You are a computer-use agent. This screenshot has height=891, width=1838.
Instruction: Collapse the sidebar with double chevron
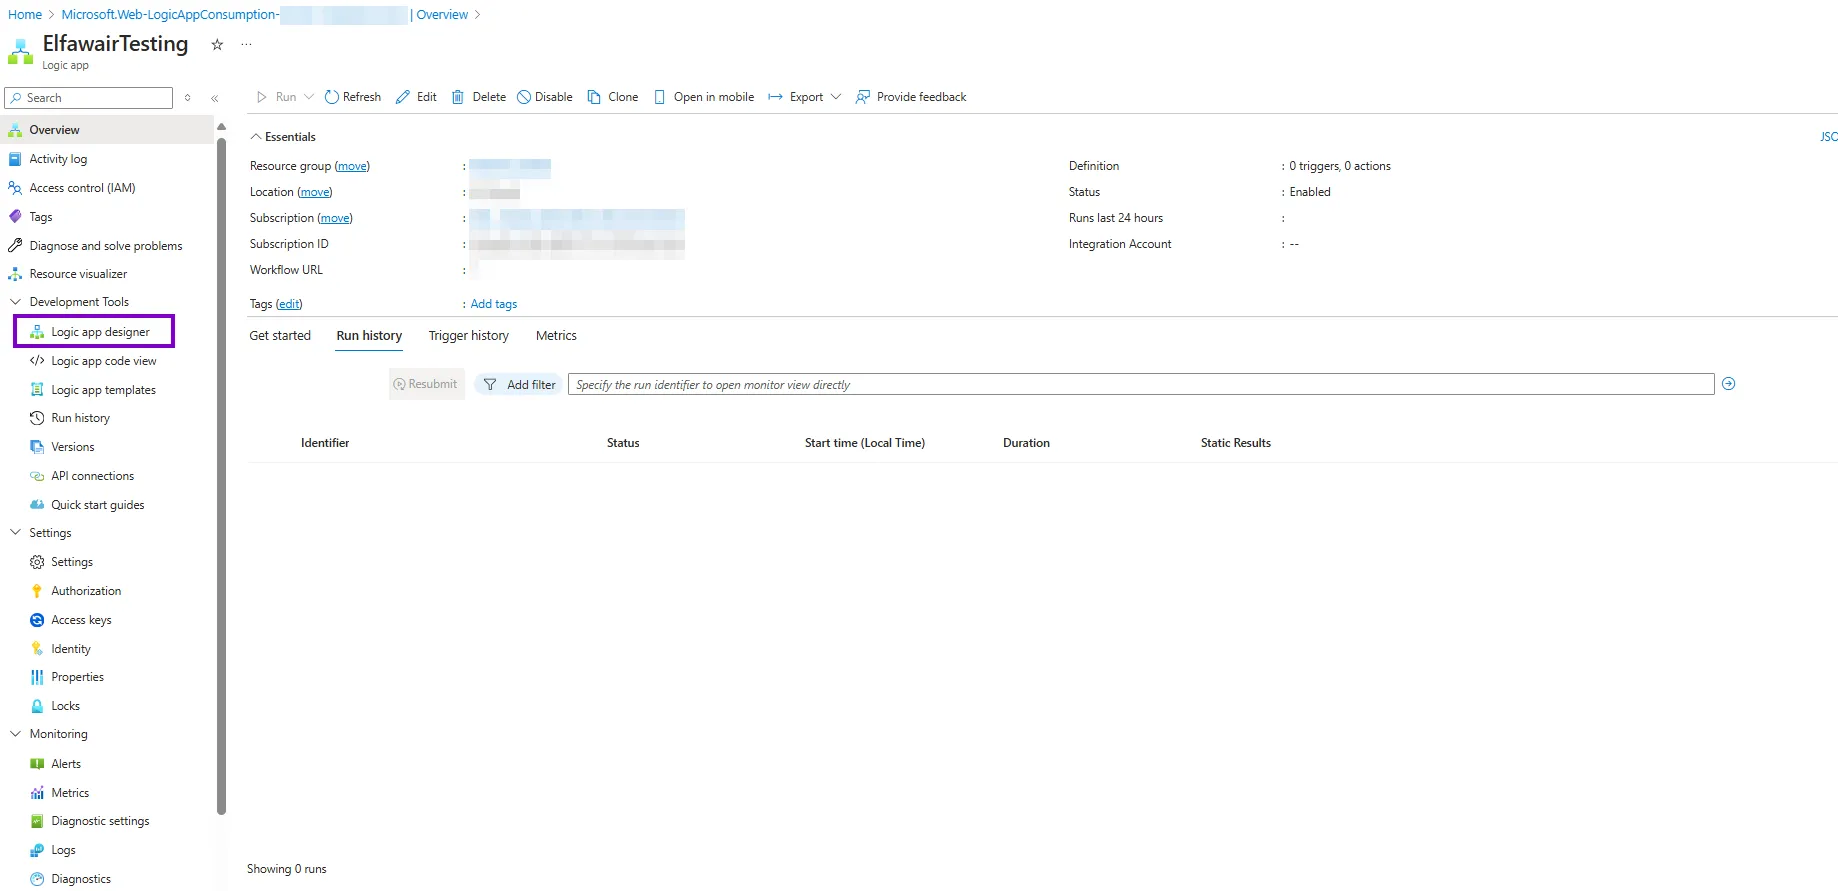(215, 98)
